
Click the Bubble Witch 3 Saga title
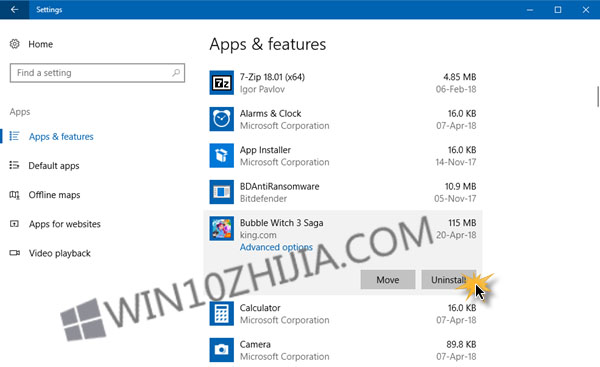pyautogui.click(x=282, y=223)
